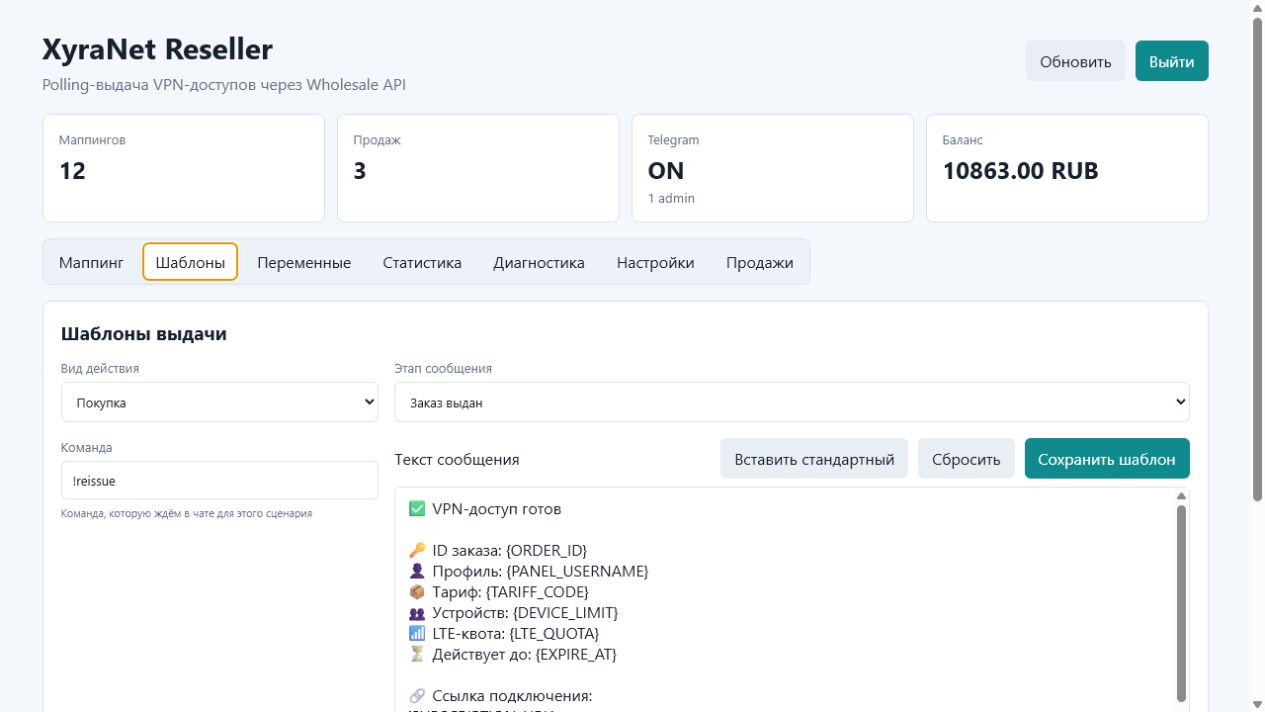
Task: Click the message textarea scrollbar
Action: [1181, 603]
